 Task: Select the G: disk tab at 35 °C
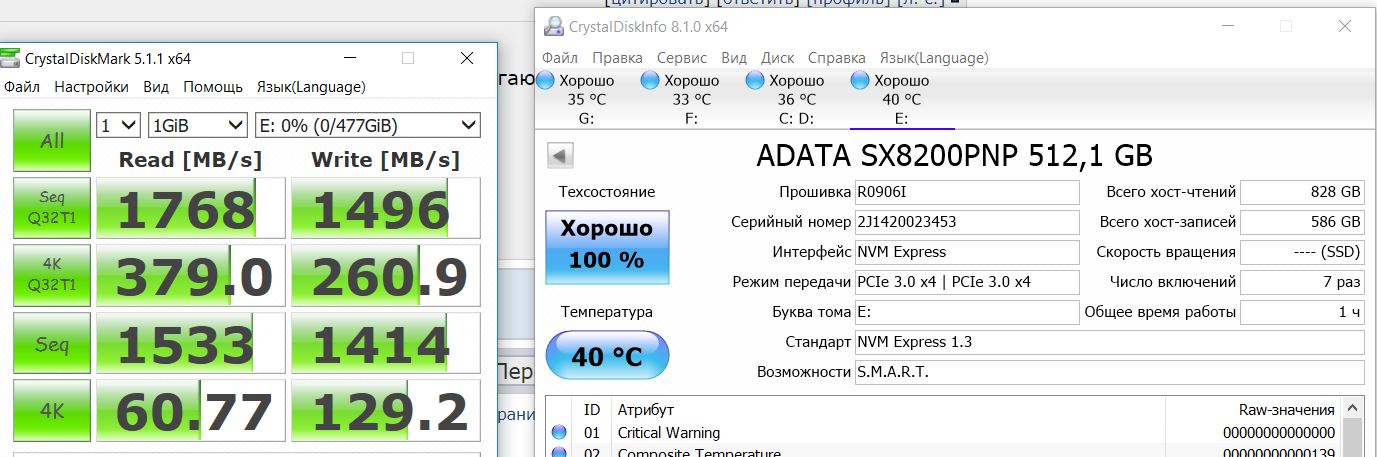click(587, 100)
